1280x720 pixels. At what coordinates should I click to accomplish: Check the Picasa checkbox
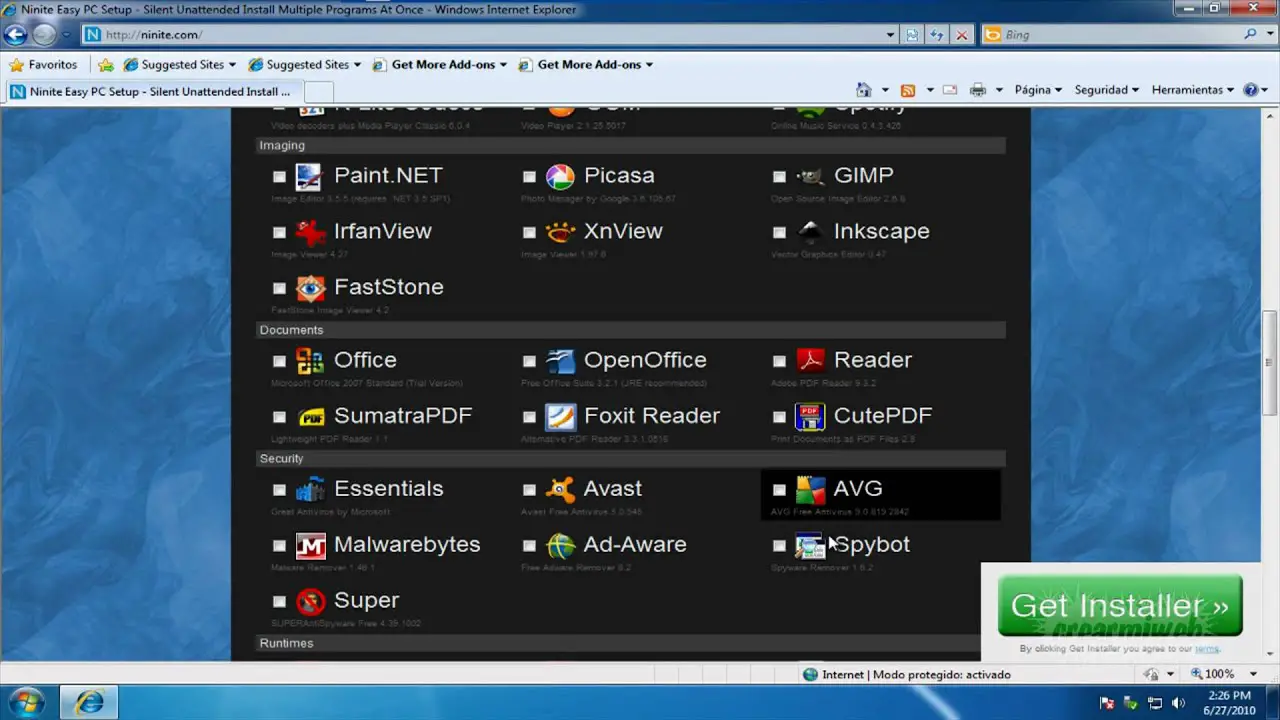[529, 177]
